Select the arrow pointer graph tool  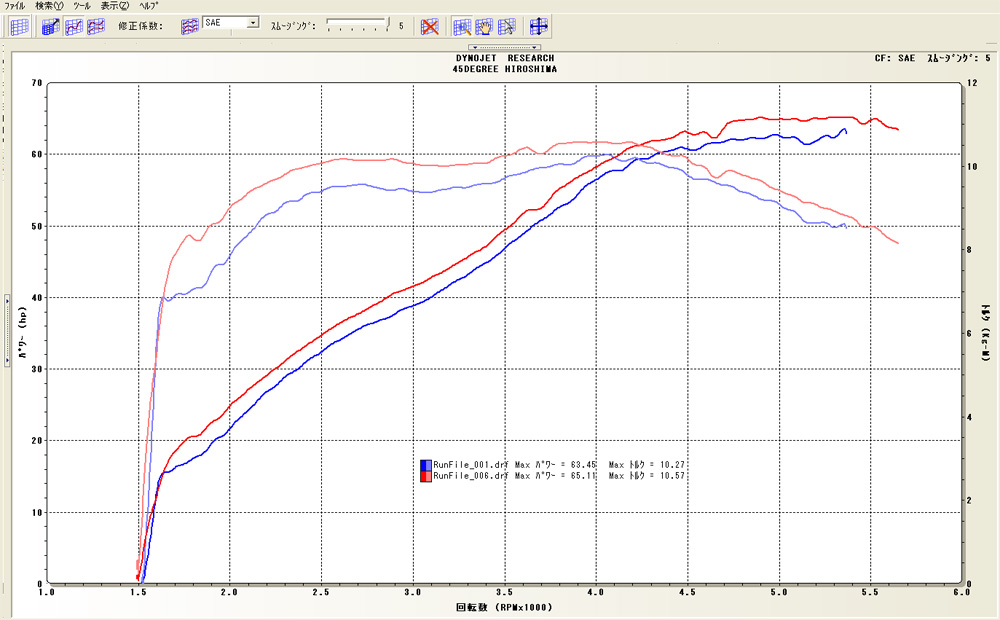point(507,27)
